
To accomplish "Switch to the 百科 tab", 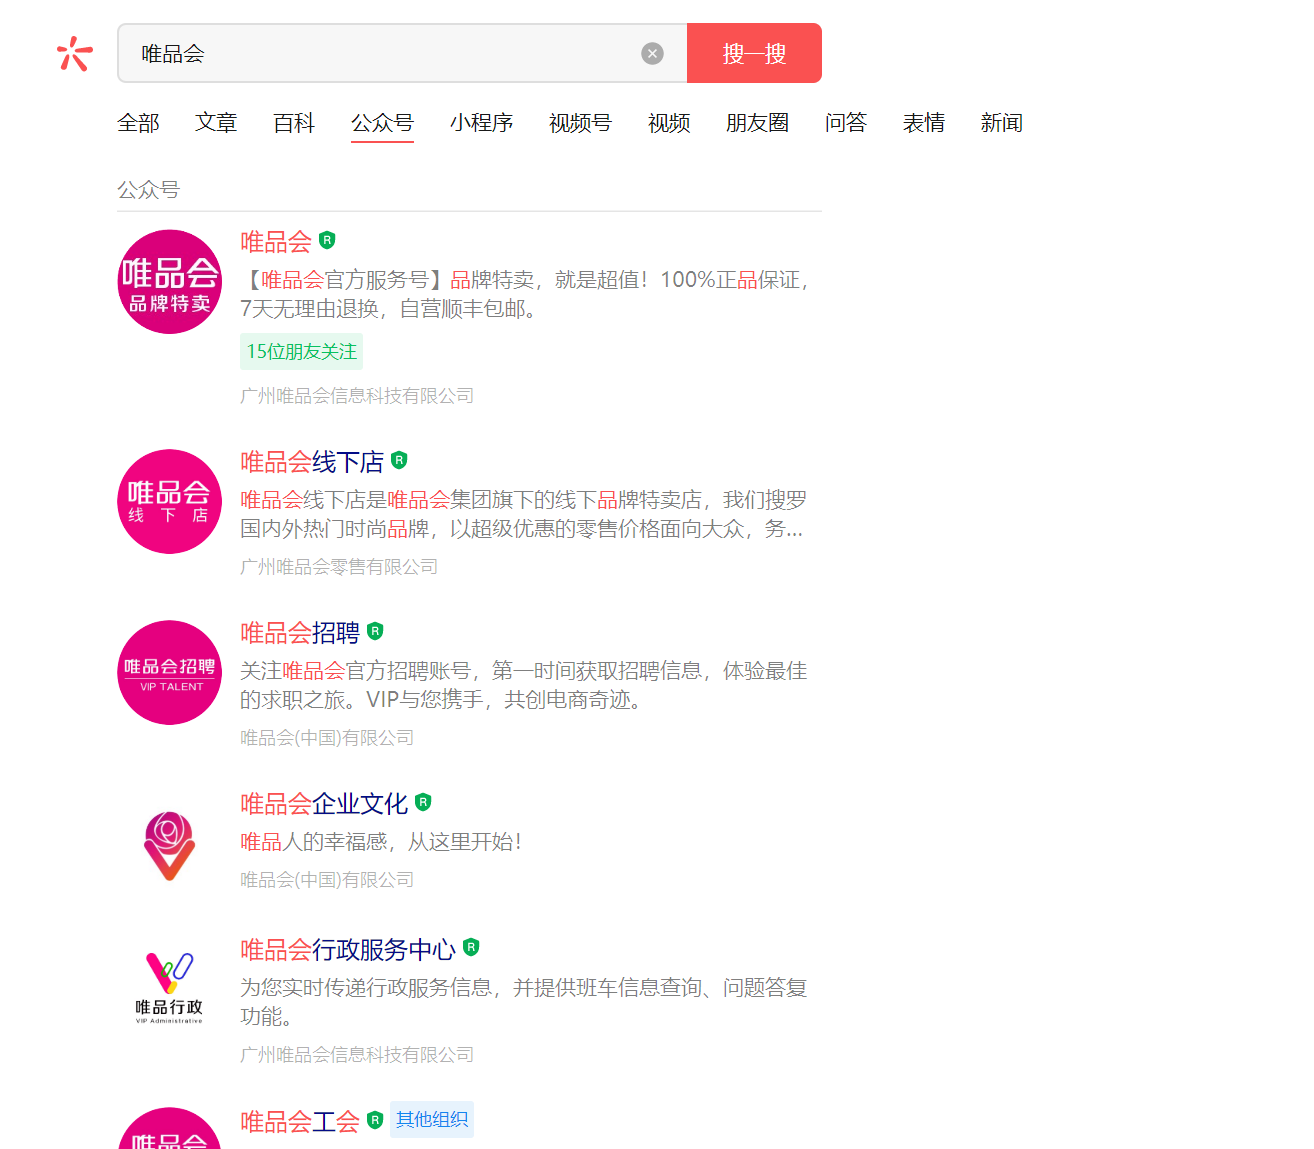I will click(x=294, y=123).
